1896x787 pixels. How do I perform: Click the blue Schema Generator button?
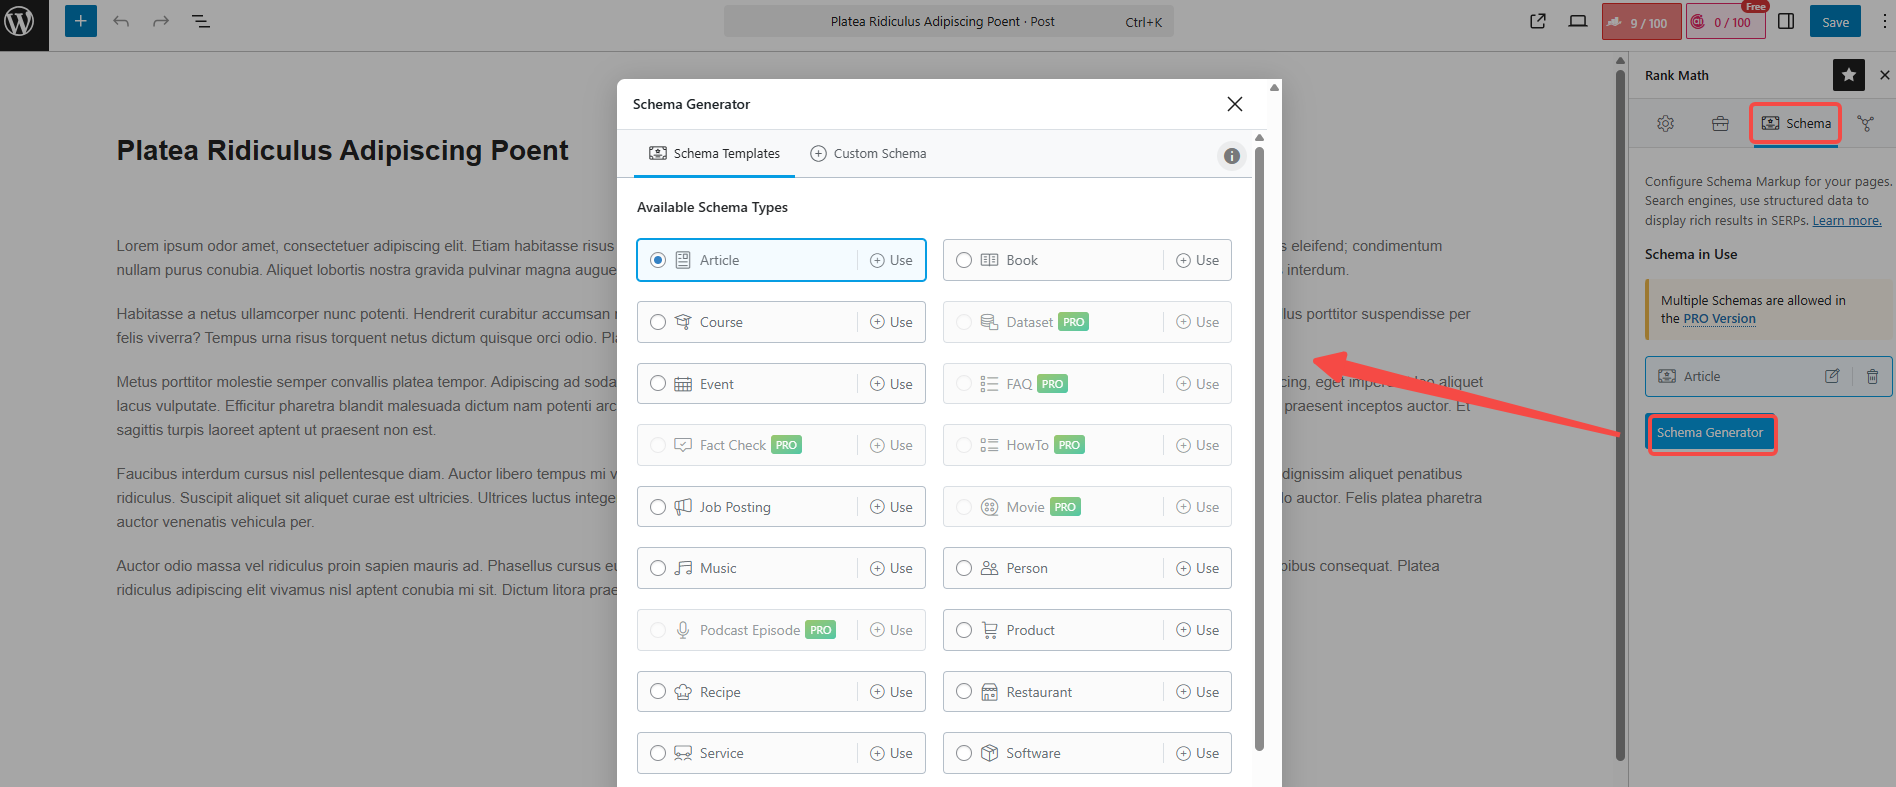(x=1710, y=433)
